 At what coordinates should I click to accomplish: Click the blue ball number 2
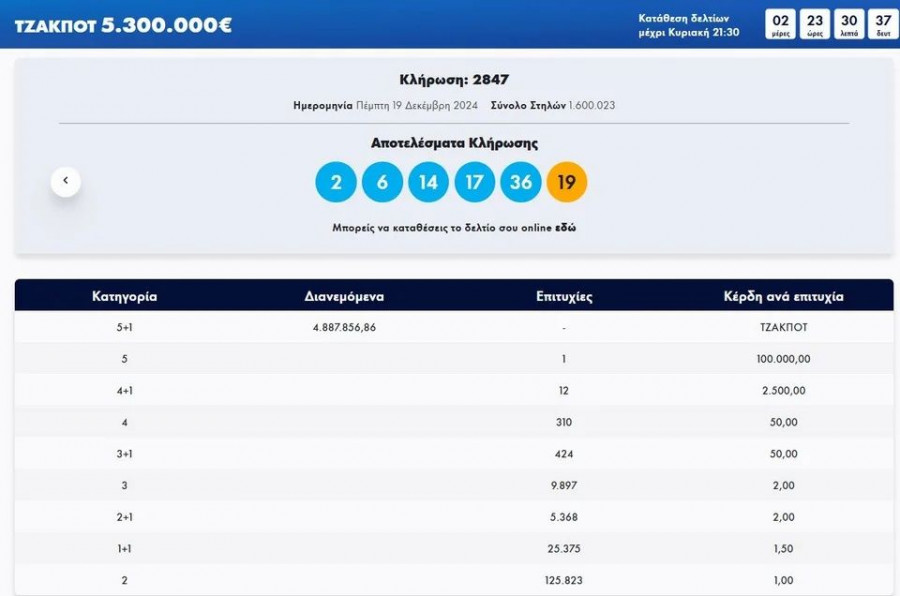336,182
